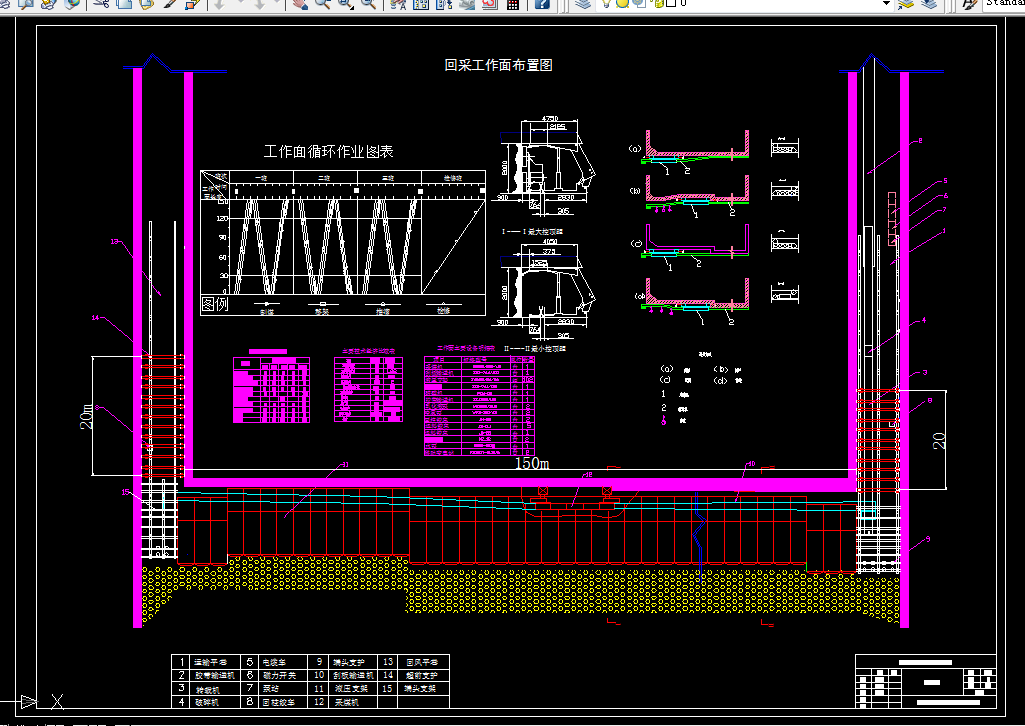Open the Text Style icon
This screenshot has width=1025, height=726.
[969, 3]
